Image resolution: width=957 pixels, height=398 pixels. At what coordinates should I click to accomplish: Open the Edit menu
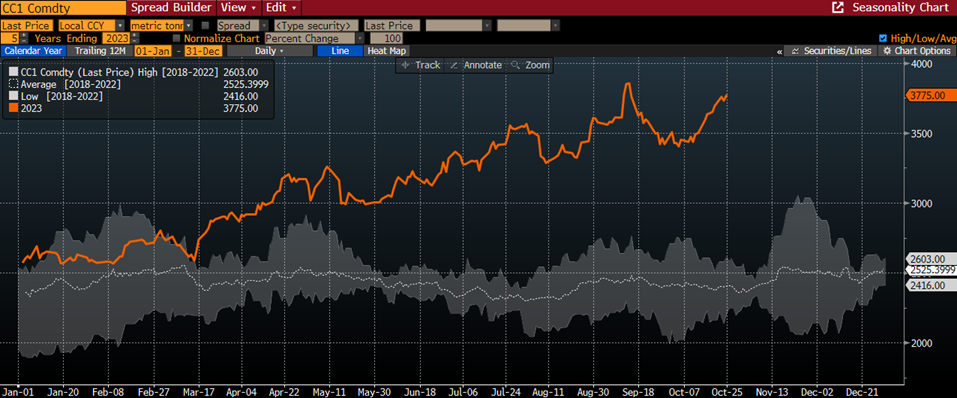coord(281,7)
